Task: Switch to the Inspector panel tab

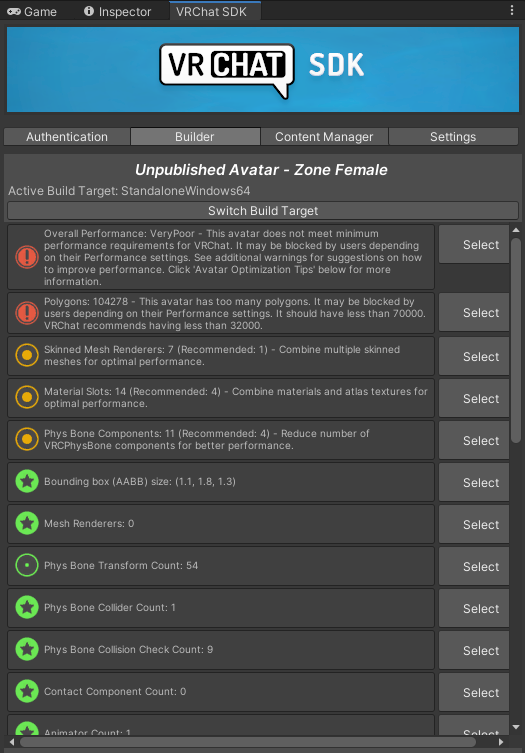Action: (118, 11)
